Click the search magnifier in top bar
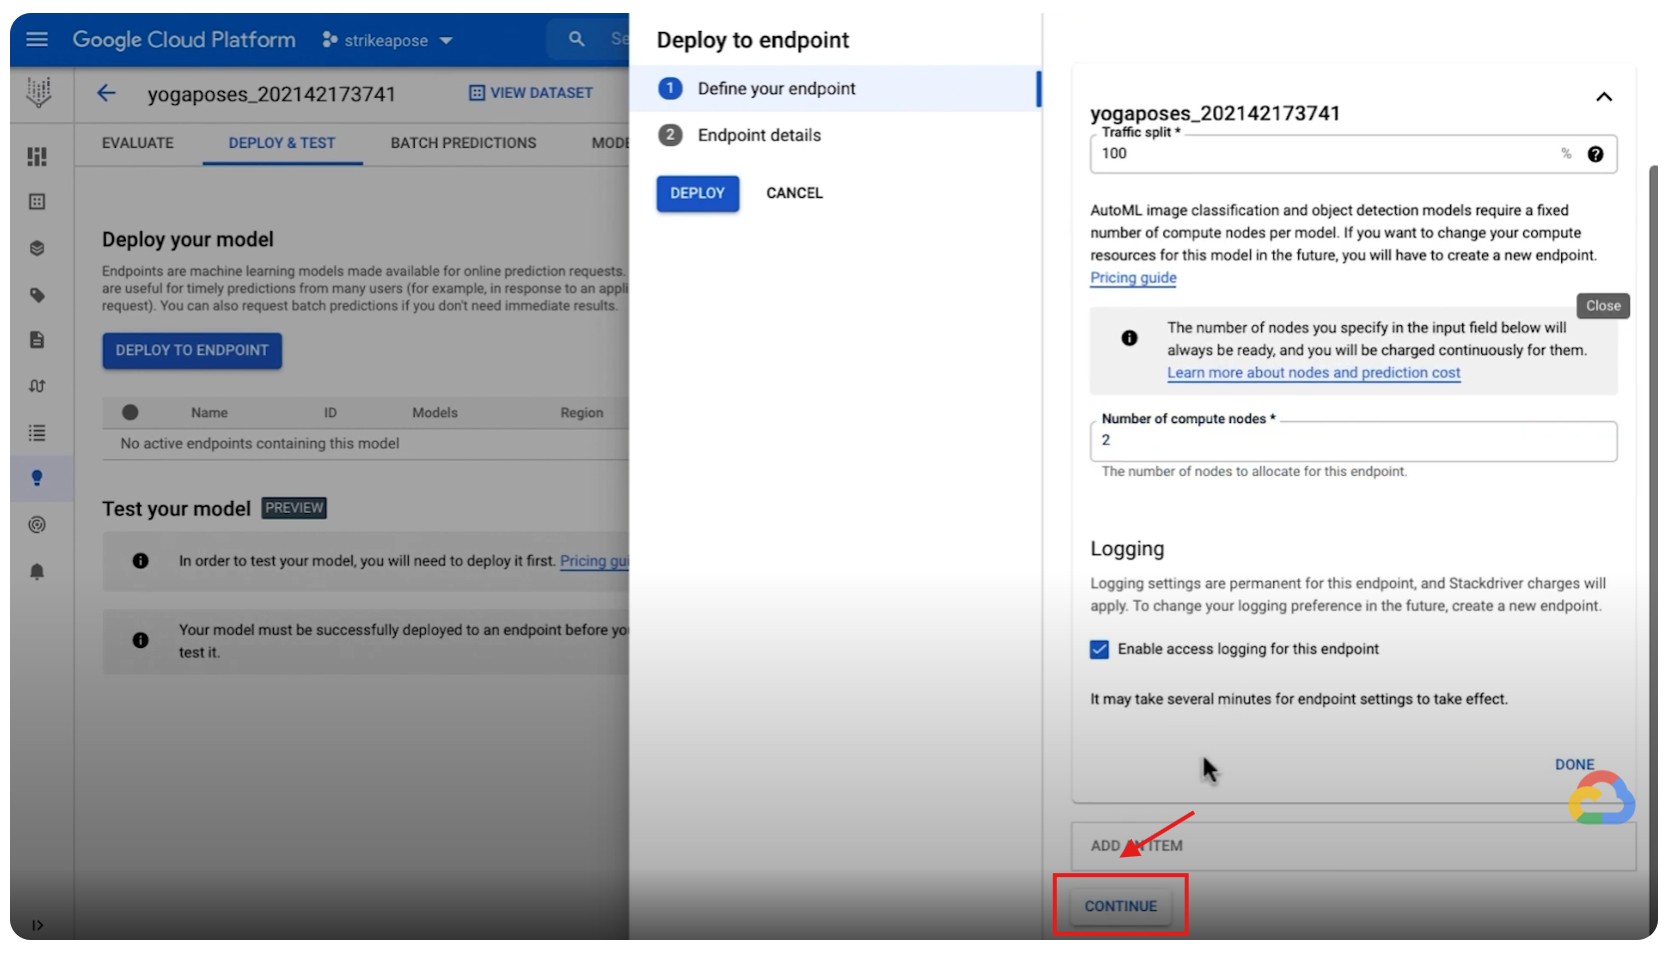Image resolution: width=1665 pixels, height=956 pixels. pos(576,40)
